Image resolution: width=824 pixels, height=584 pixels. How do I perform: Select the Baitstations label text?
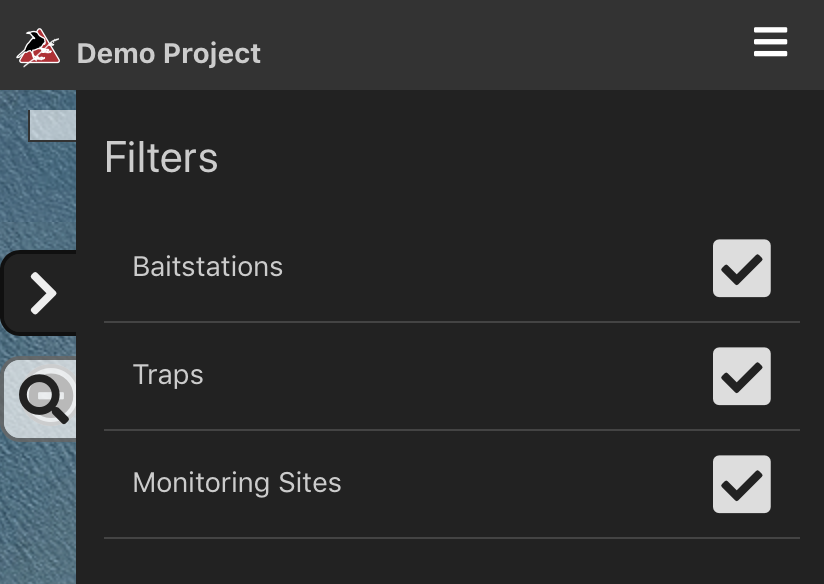[x=208, y=267]
